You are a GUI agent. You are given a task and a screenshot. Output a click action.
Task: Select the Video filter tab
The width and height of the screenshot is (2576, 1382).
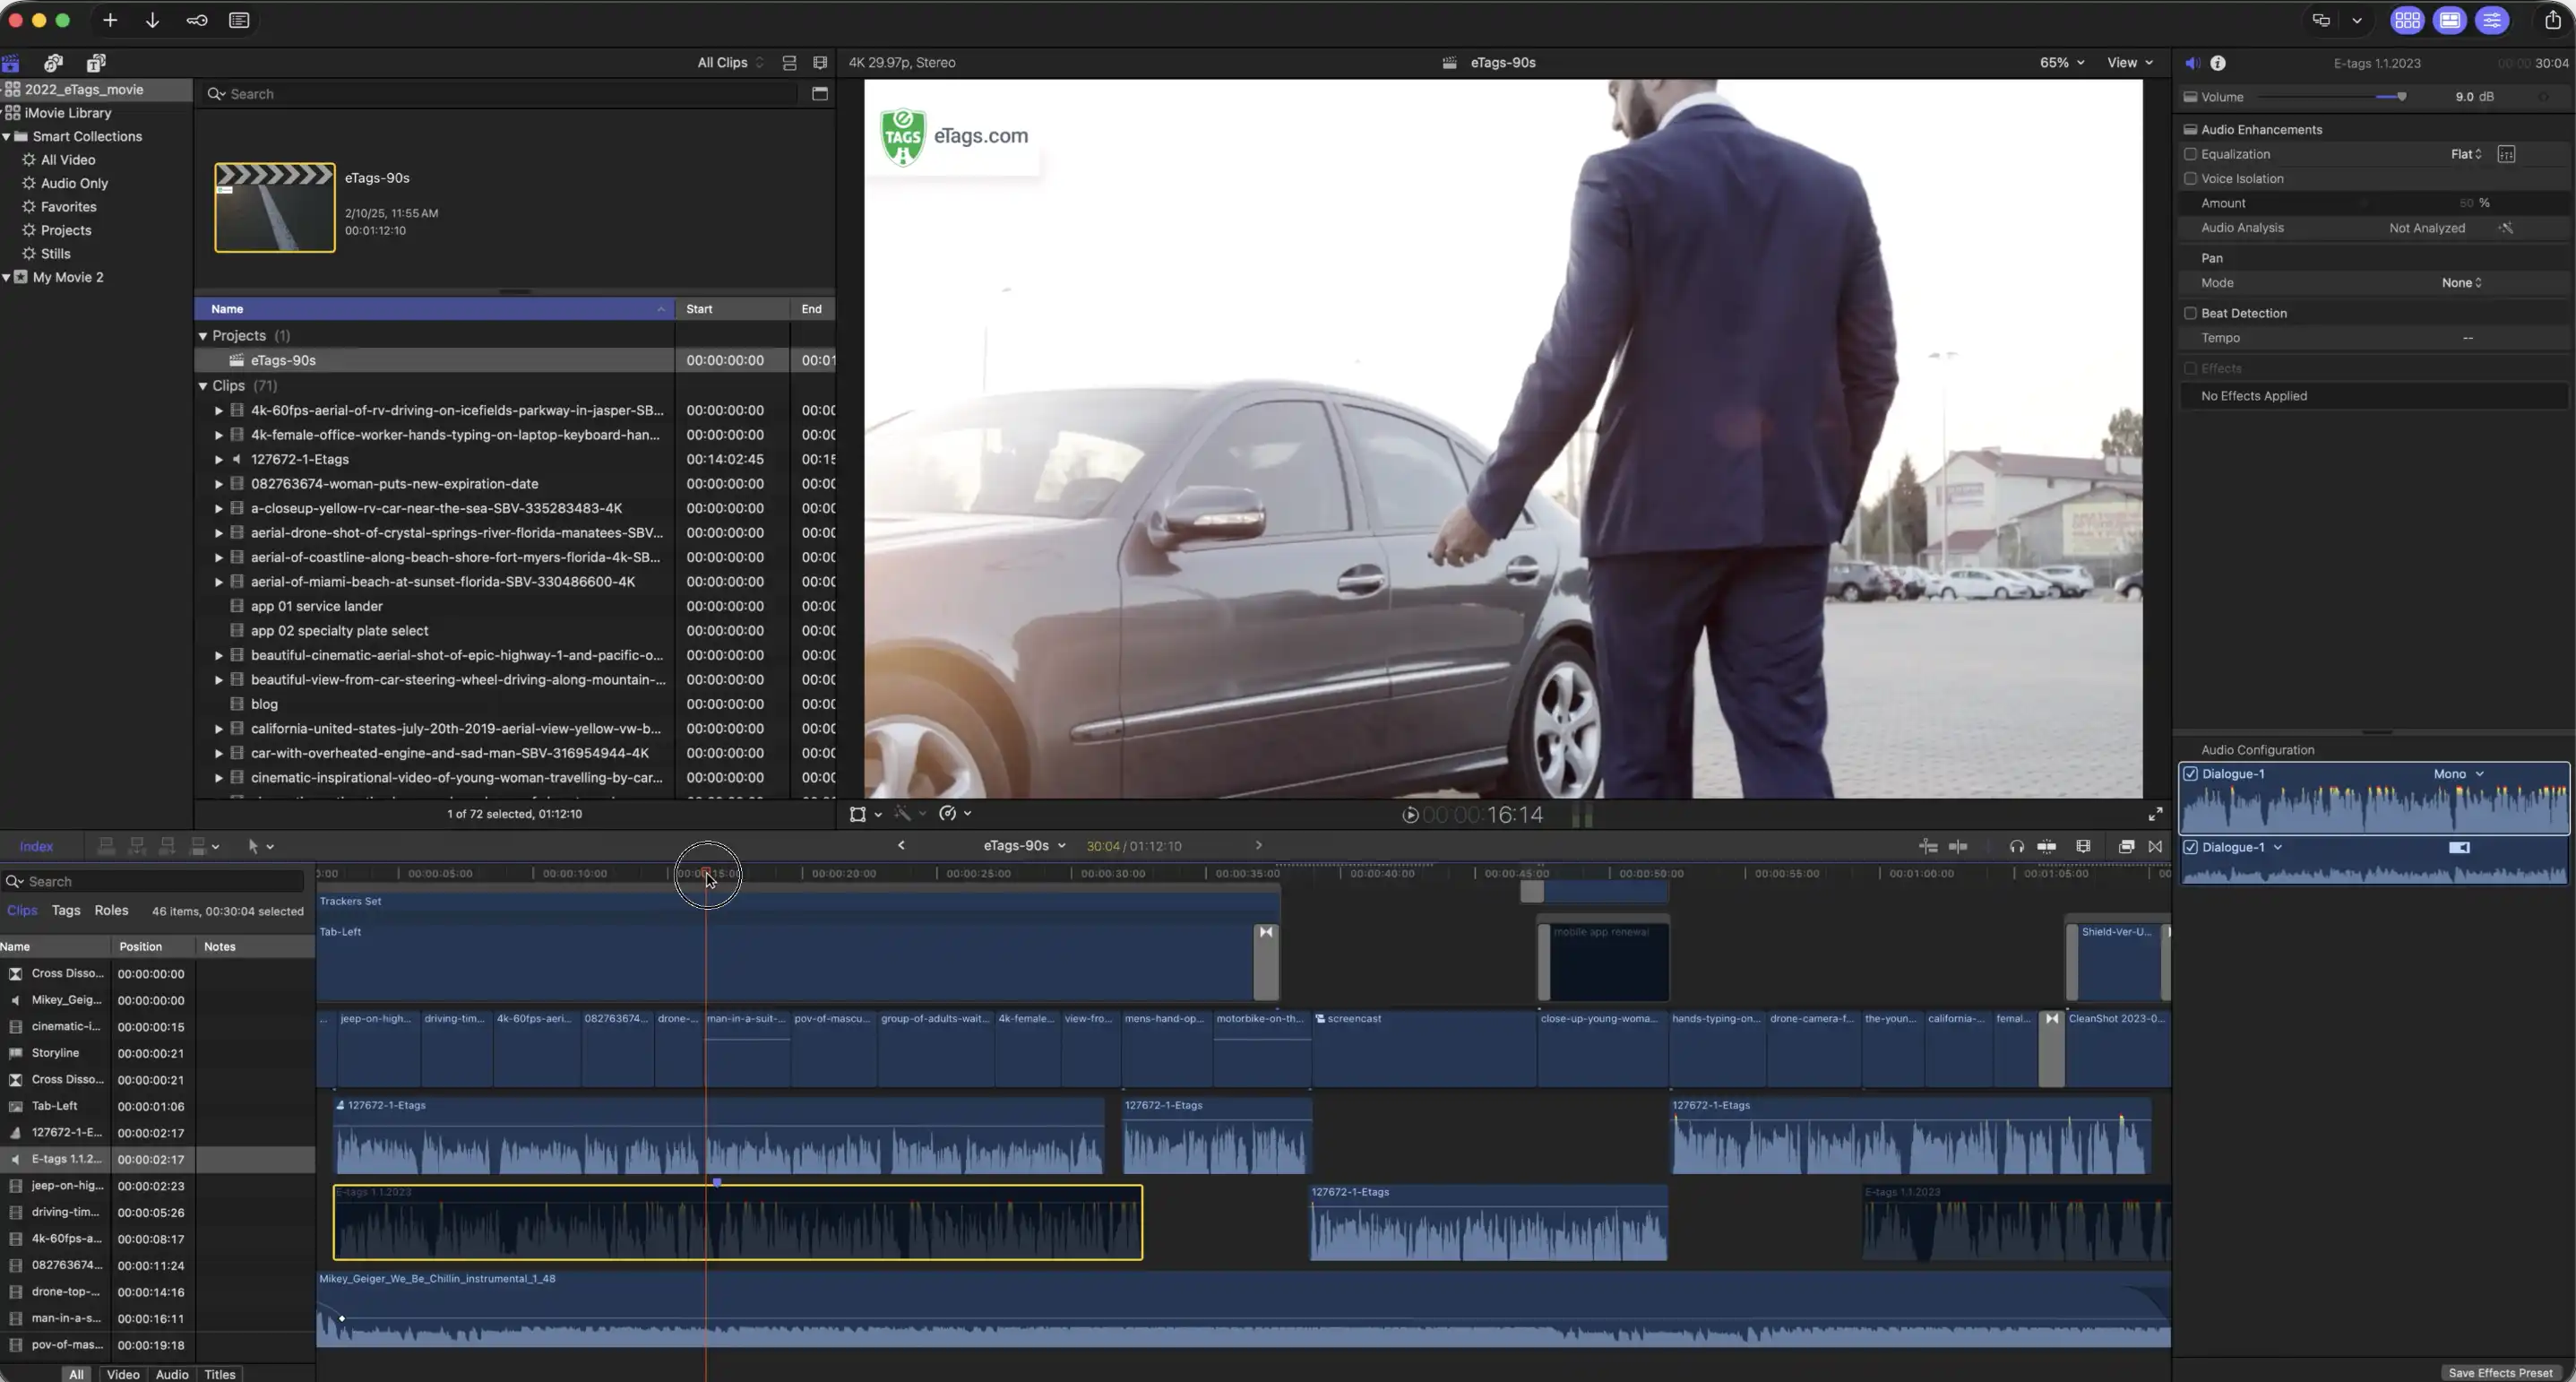click(x=123, y=1374)
